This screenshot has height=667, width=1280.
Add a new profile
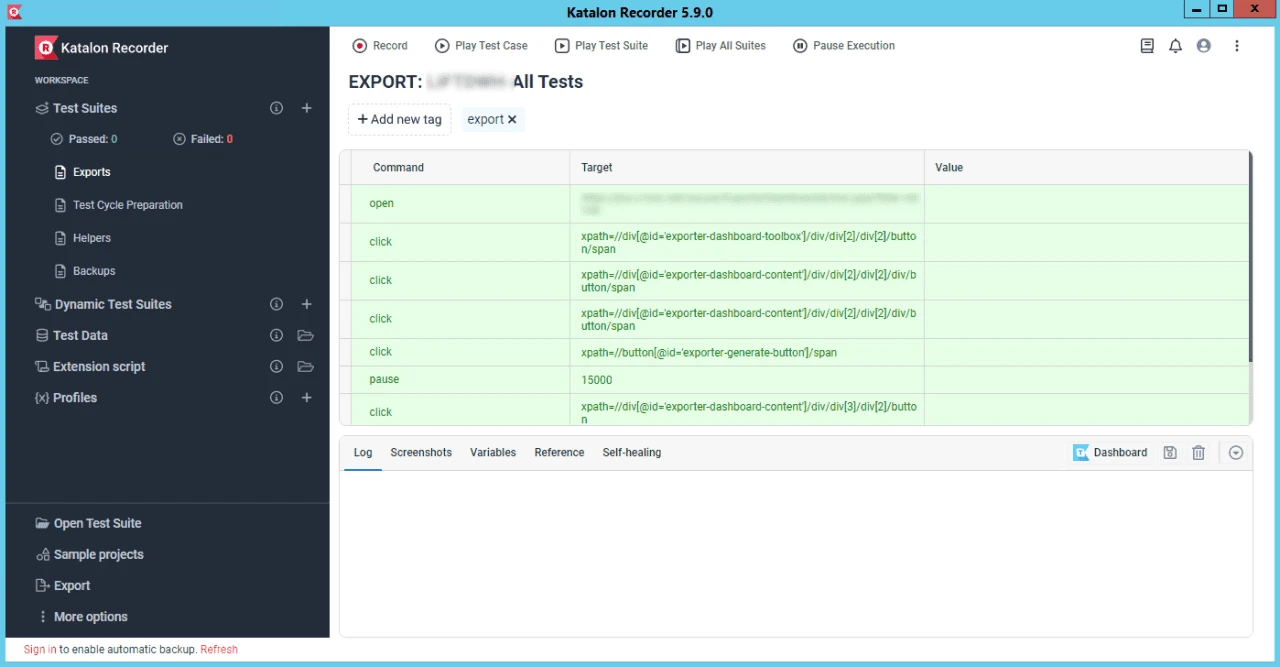point(307,398)
